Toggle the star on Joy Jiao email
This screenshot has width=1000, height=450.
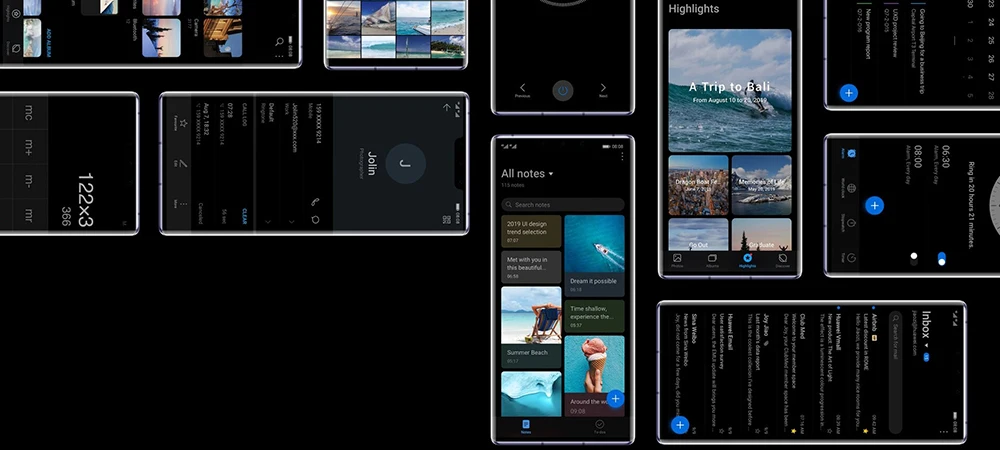(x=756, y=431)
